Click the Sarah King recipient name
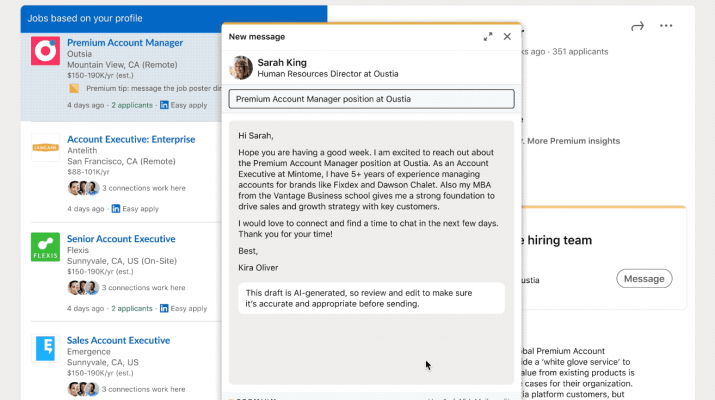715x400 pixels. tap(282, 62)
